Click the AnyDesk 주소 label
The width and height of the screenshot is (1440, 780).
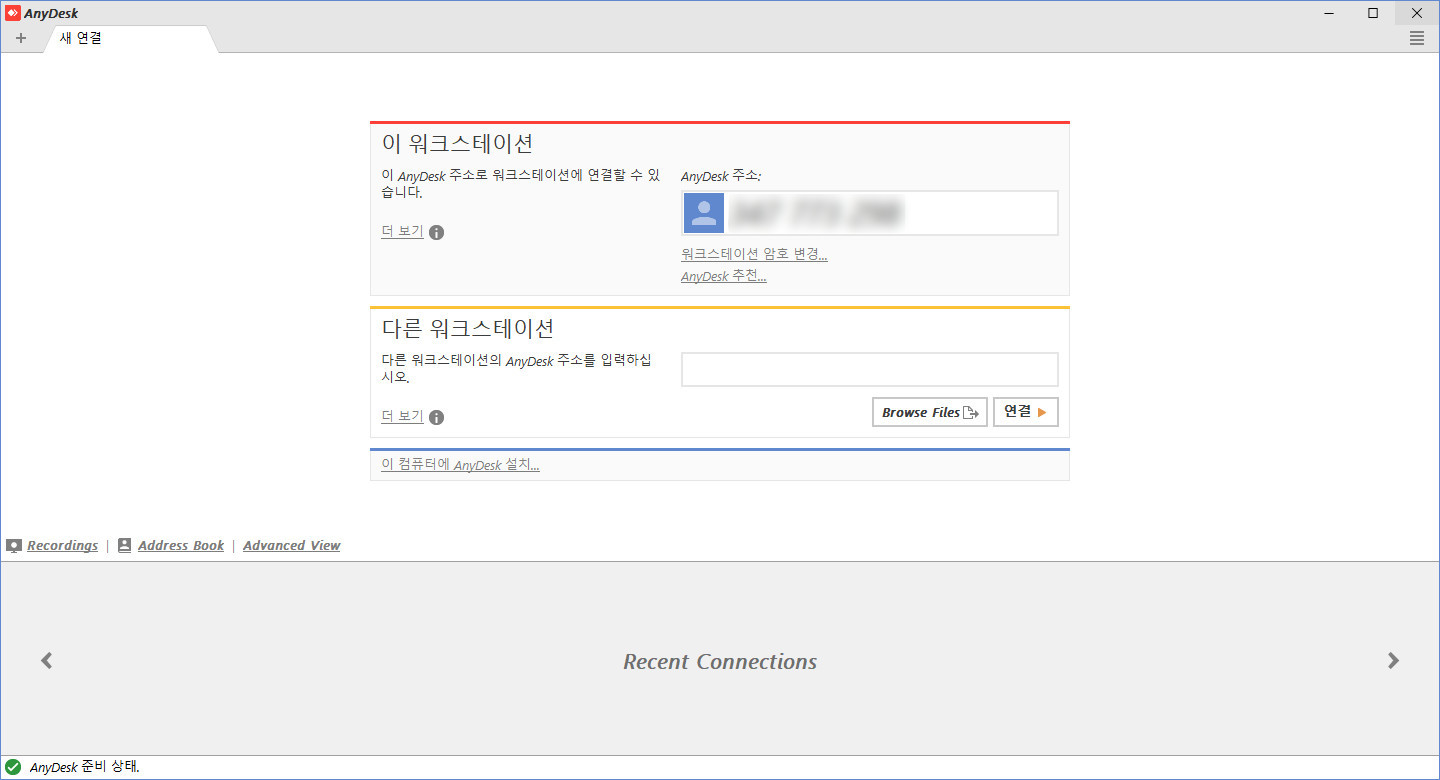(721, 176)
